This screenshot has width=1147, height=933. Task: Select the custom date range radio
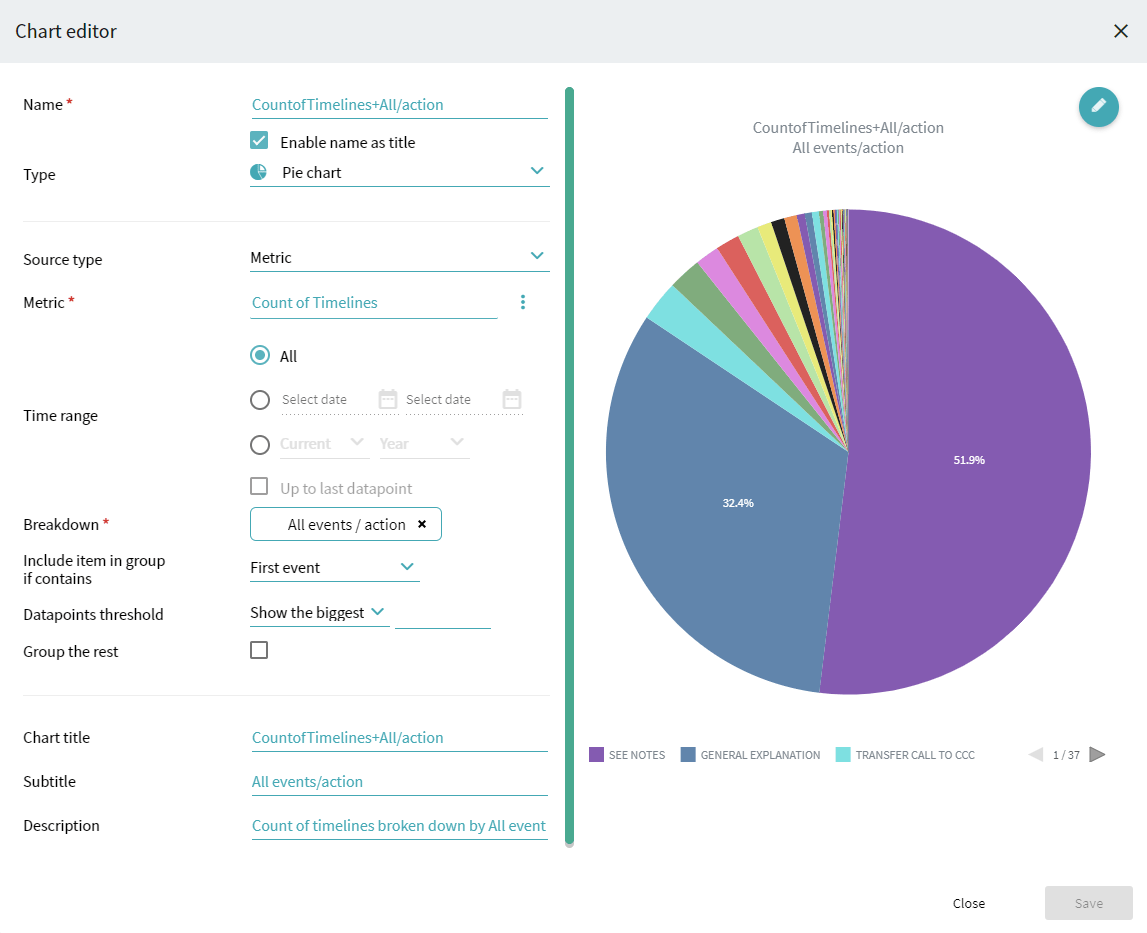(x=260, y=400)
